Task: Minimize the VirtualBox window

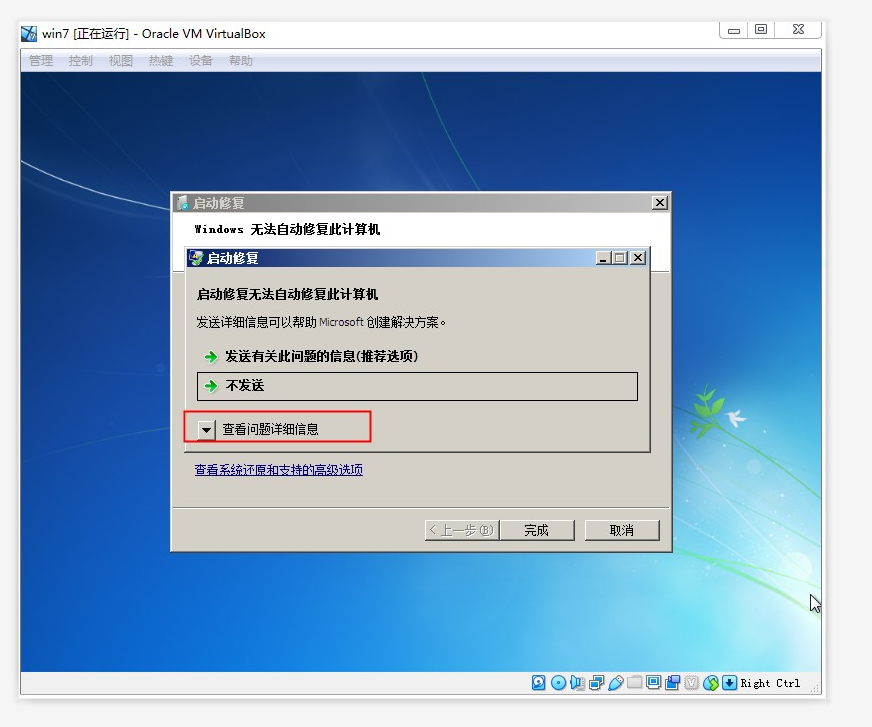Action: point(734,30)
